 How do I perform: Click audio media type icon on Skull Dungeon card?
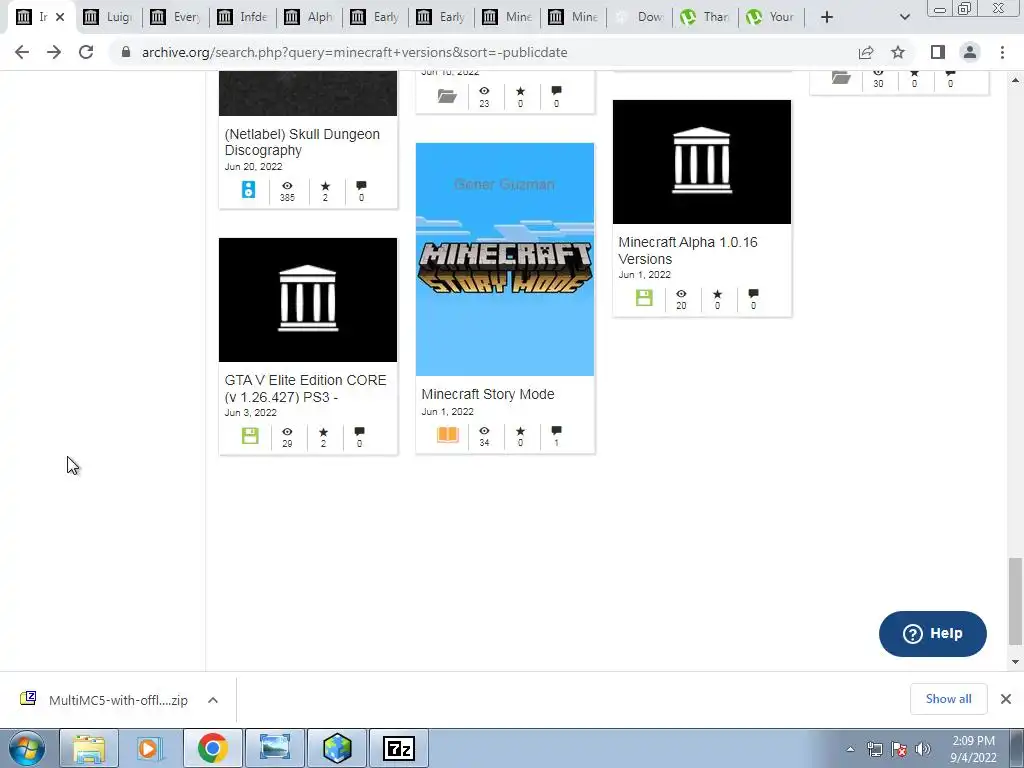248,189
